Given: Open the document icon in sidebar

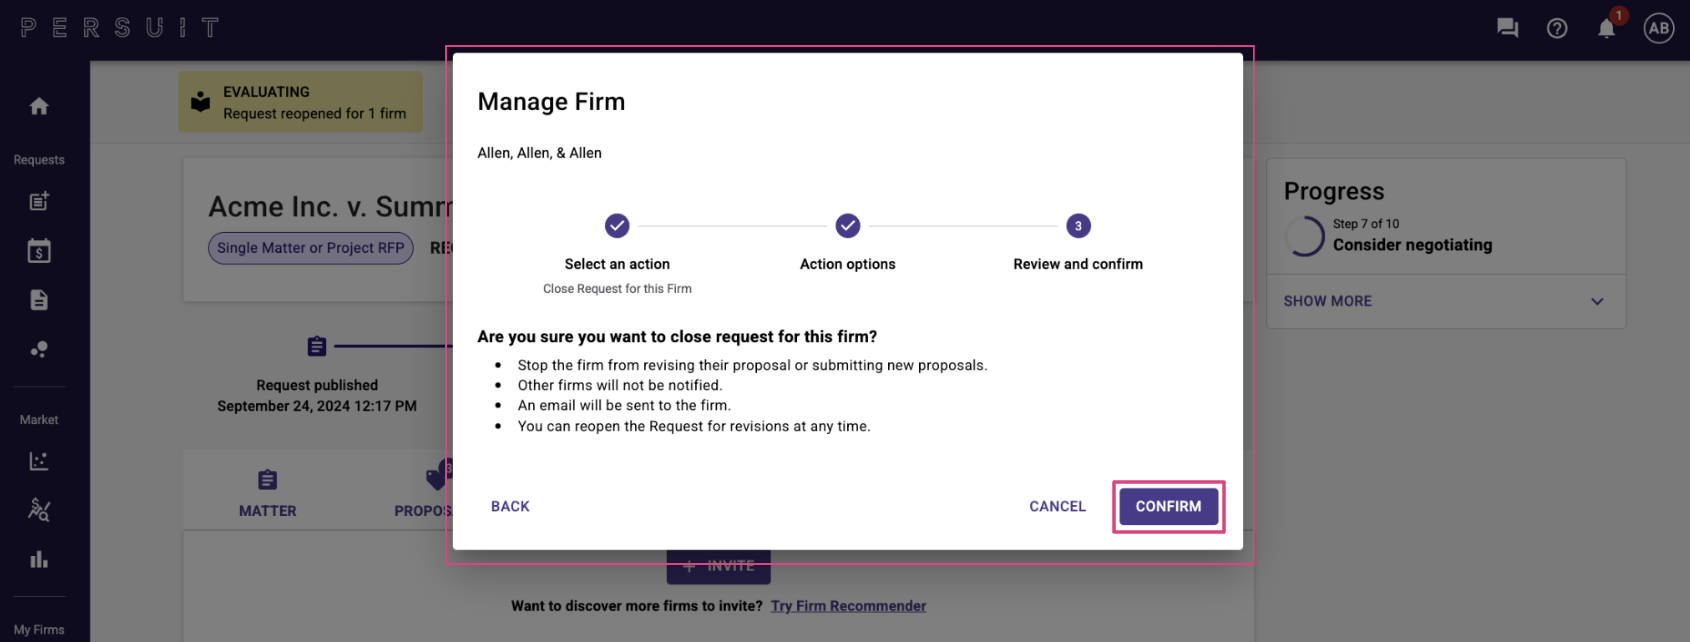Looking at the screenshot, I should click(39, 300).
